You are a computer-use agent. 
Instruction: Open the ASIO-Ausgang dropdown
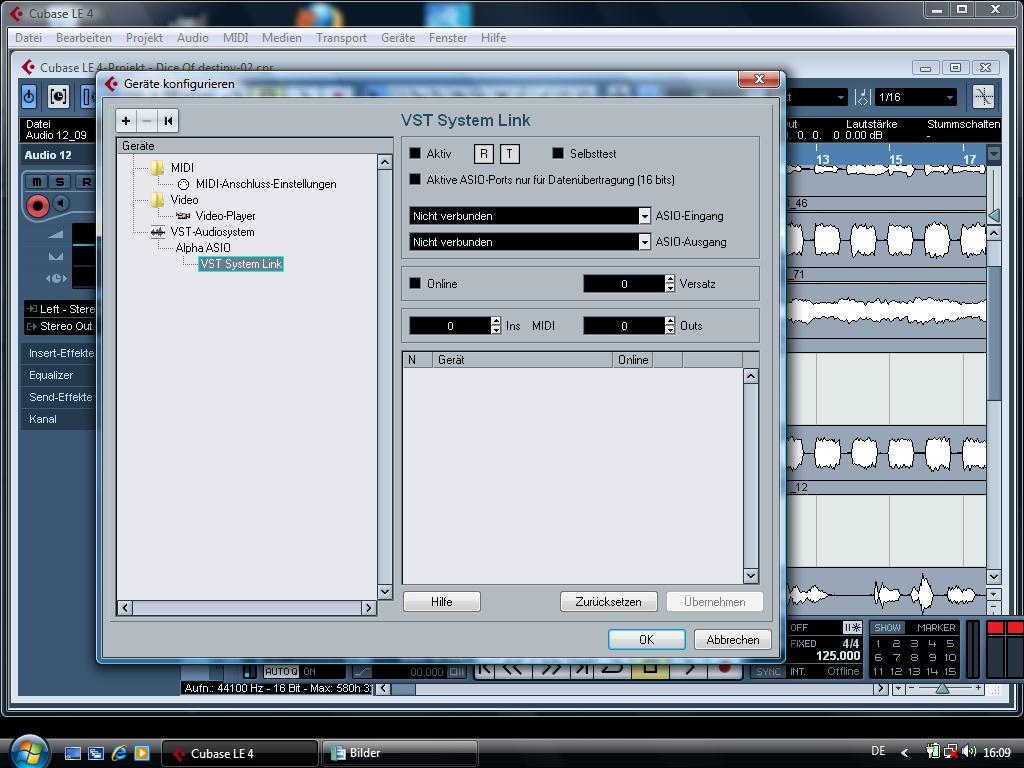644,242
